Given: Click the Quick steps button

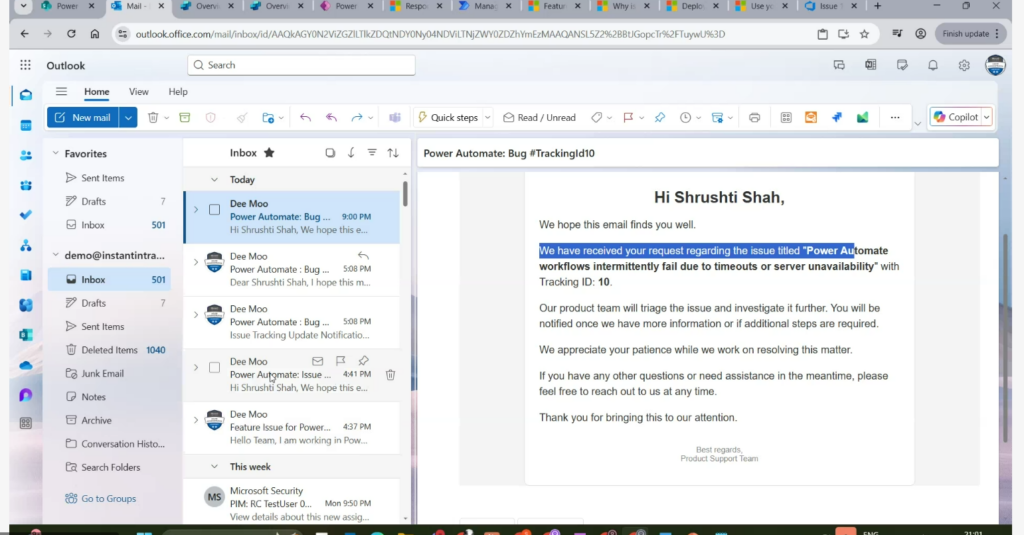Looking at the screenshot, I should 448,118.
